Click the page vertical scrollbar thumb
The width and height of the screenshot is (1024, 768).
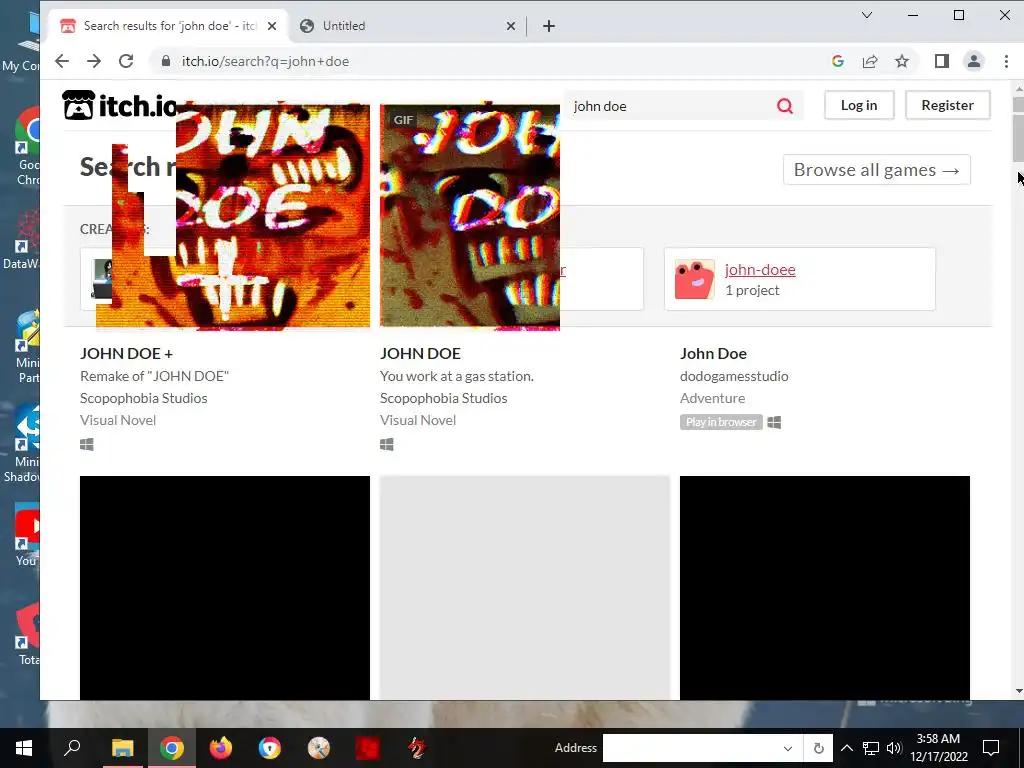point(1017,129)
